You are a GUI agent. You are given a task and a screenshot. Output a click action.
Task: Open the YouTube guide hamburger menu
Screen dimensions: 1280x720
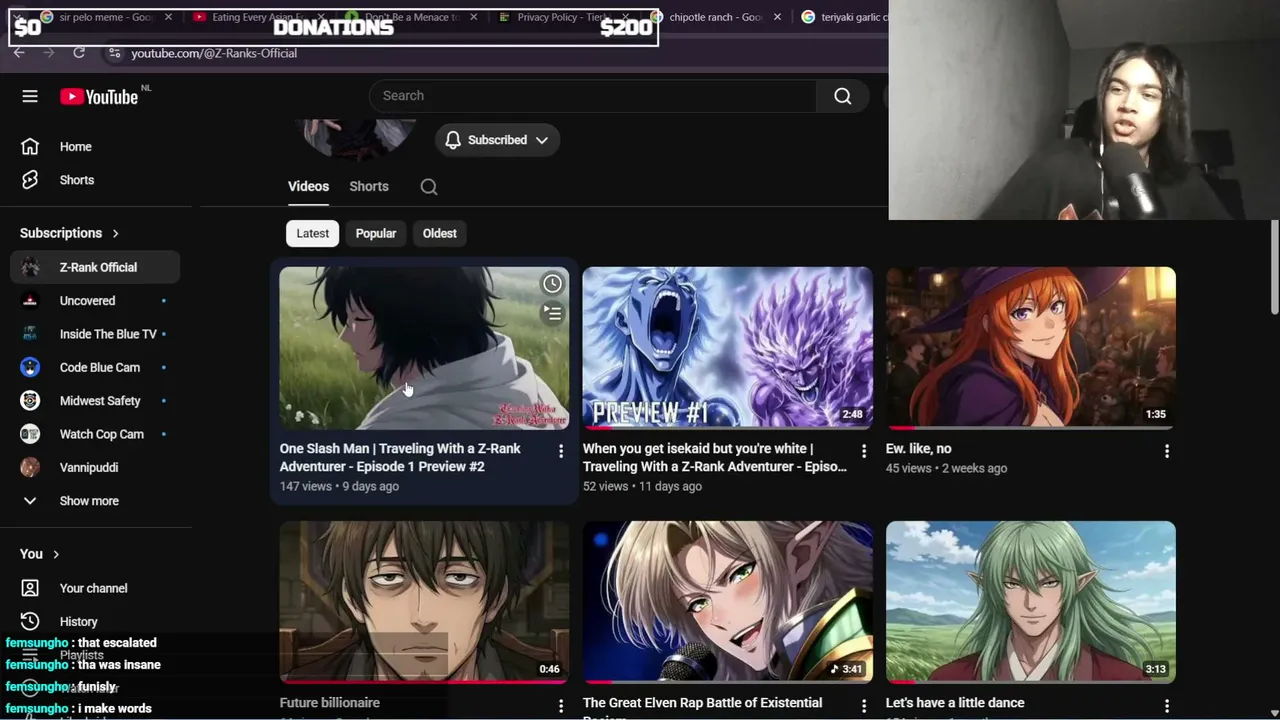(30, 96)
